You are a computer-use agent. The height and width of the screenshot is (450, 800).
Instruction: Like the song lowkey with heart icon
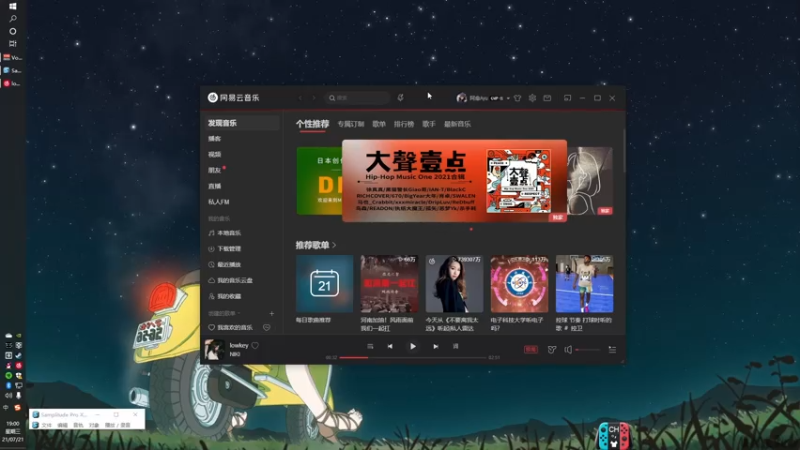[x=255, y=345]
